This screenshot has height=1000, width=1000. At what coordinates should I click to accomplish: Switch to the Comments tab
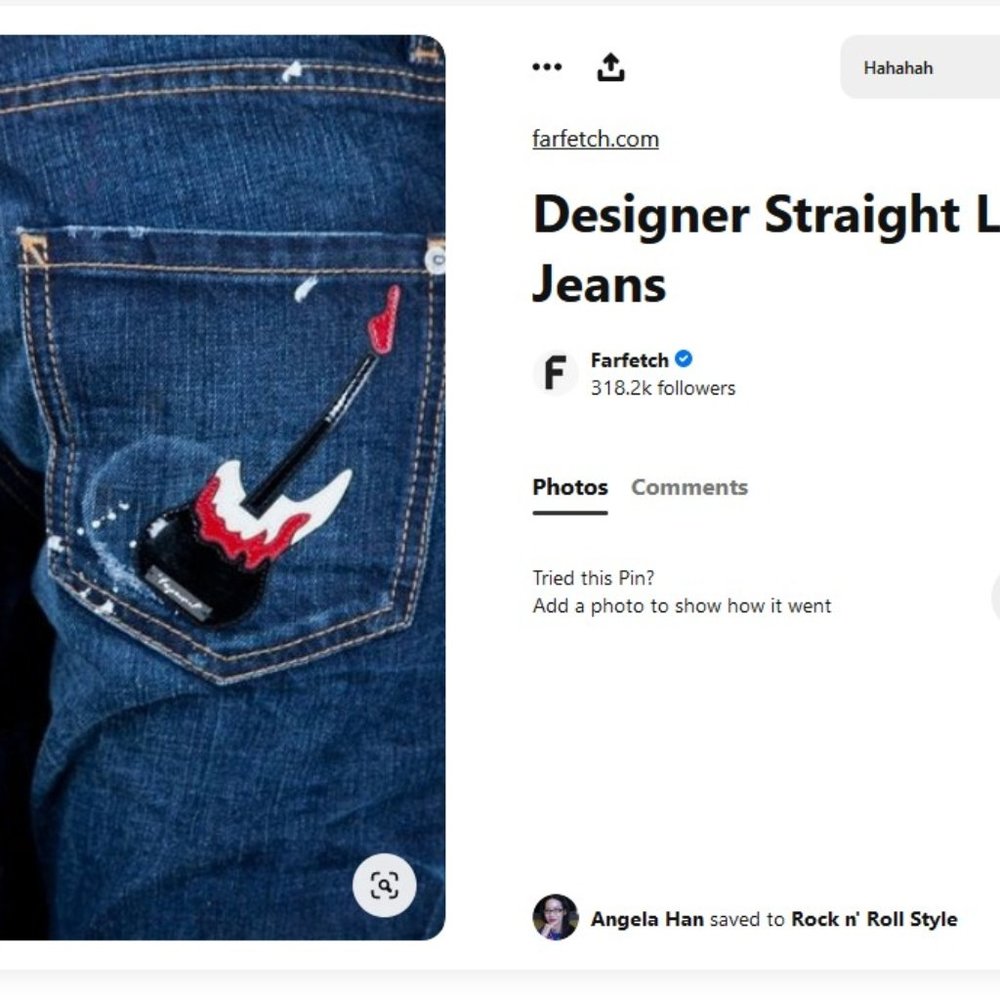pos(689,487)
